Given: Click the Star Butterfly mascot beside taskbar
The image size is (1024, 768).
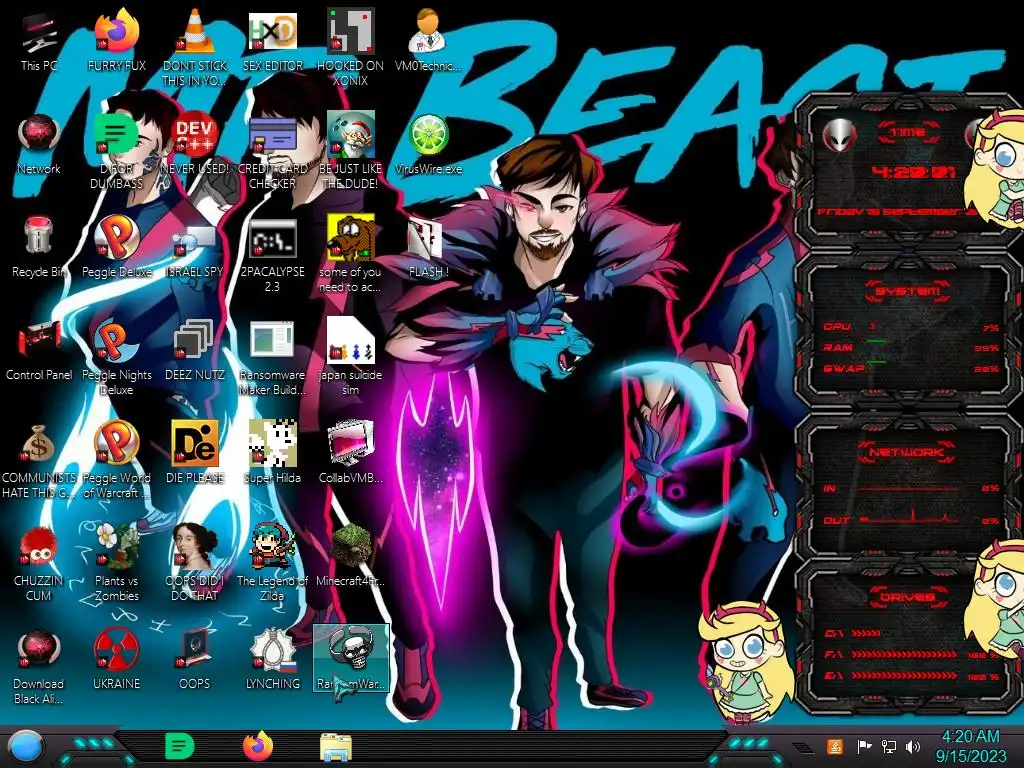Looking at the screenshot, I should [x=744, y=660].
